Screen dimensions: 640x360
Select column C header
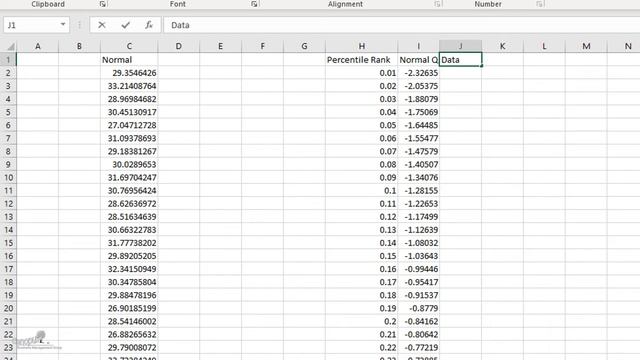(129, 47)
